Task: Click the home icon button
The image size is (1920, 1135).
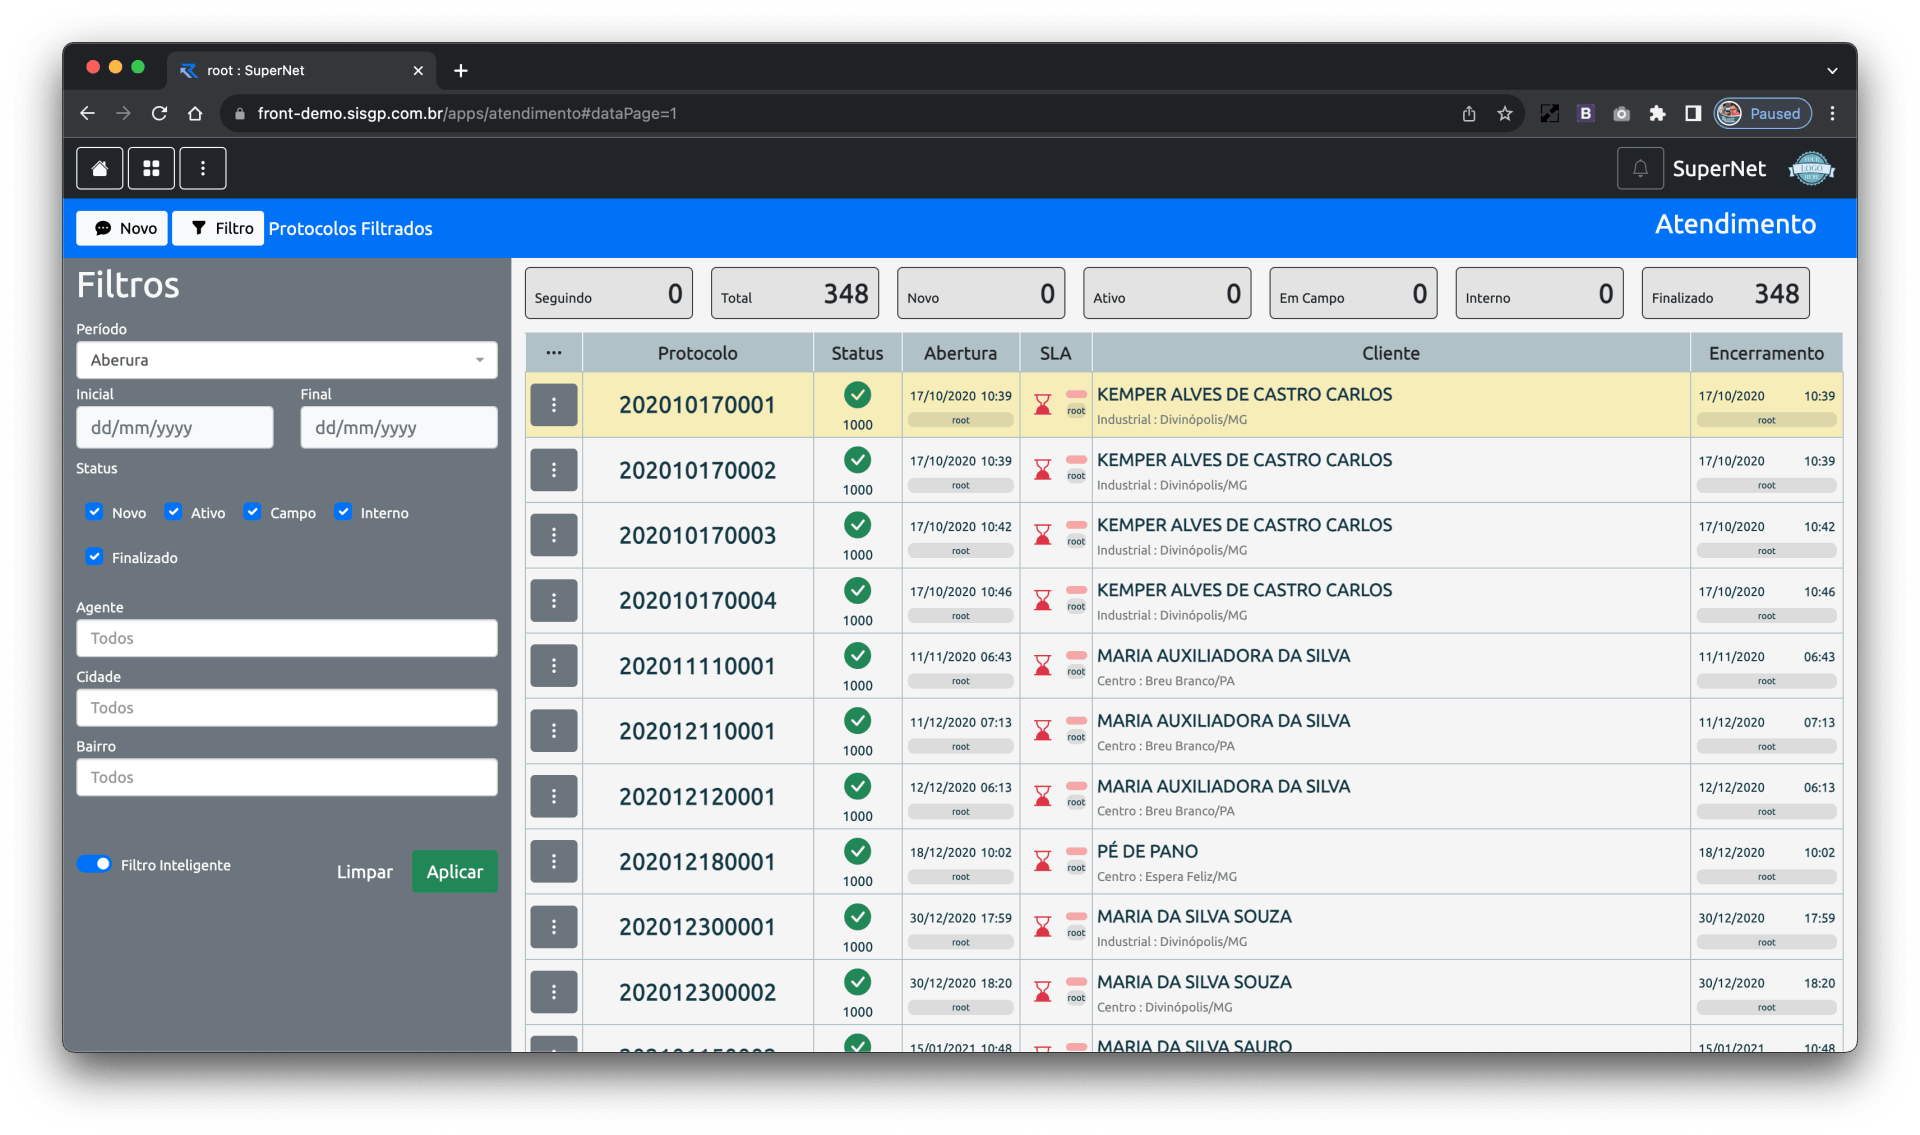Action: click(99, 168)
